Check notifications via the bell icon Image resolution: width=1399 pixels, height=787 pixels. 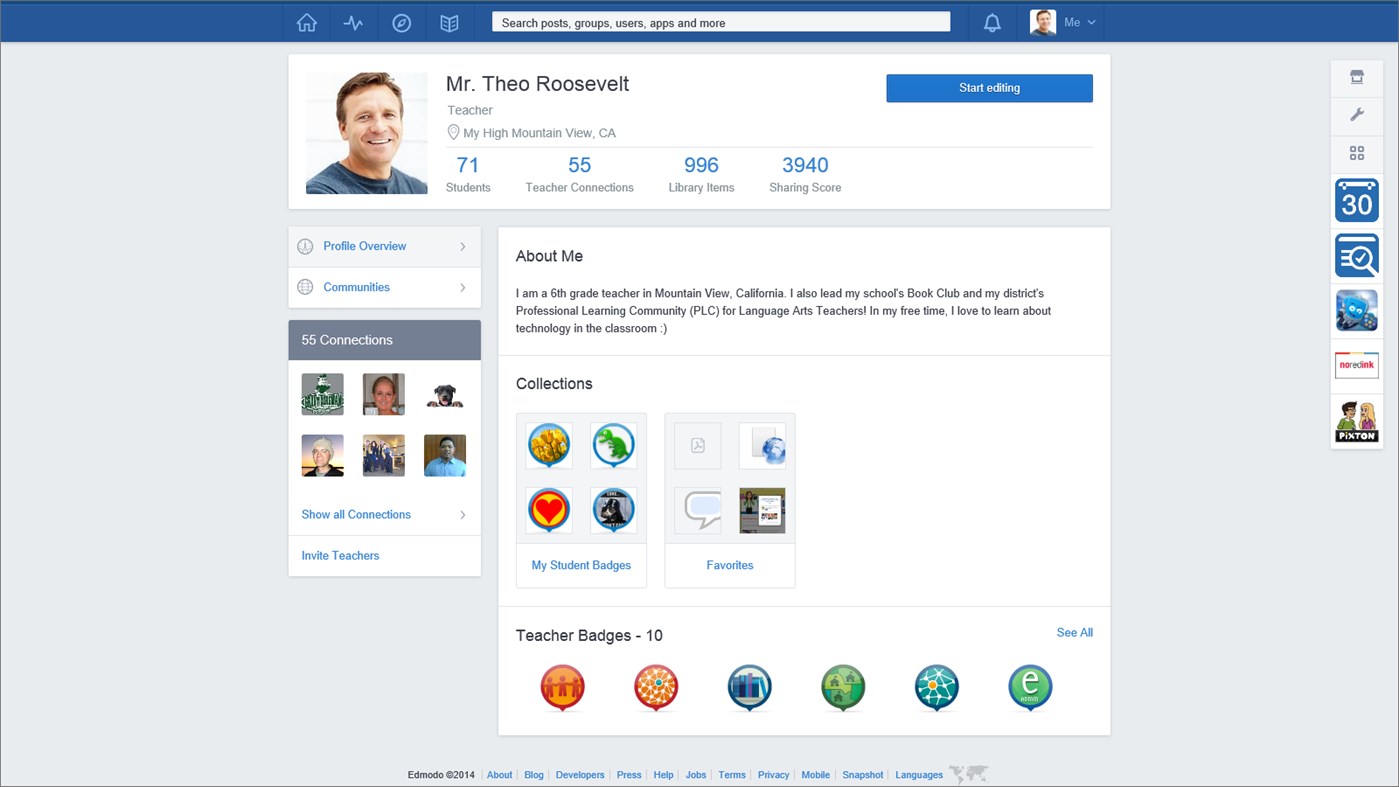pos(991,22)
